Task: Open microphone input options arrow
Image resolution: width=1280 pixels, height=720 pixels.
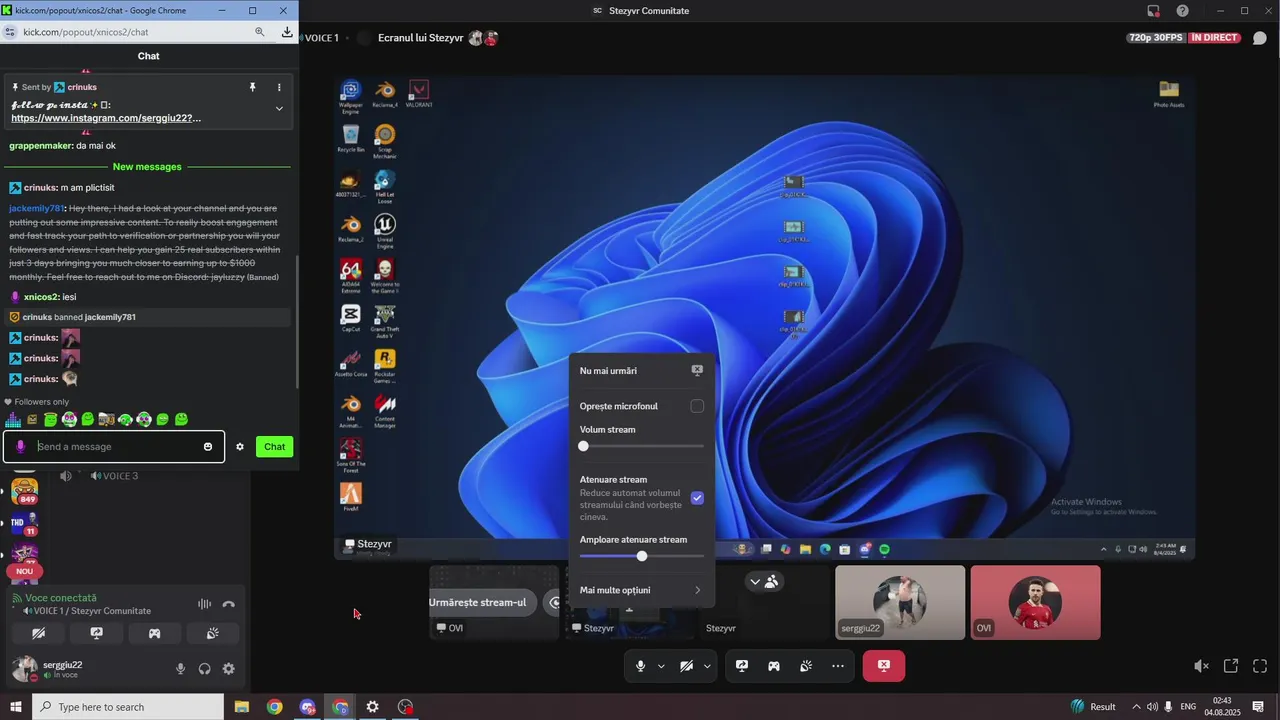Action: coord(661,666)
